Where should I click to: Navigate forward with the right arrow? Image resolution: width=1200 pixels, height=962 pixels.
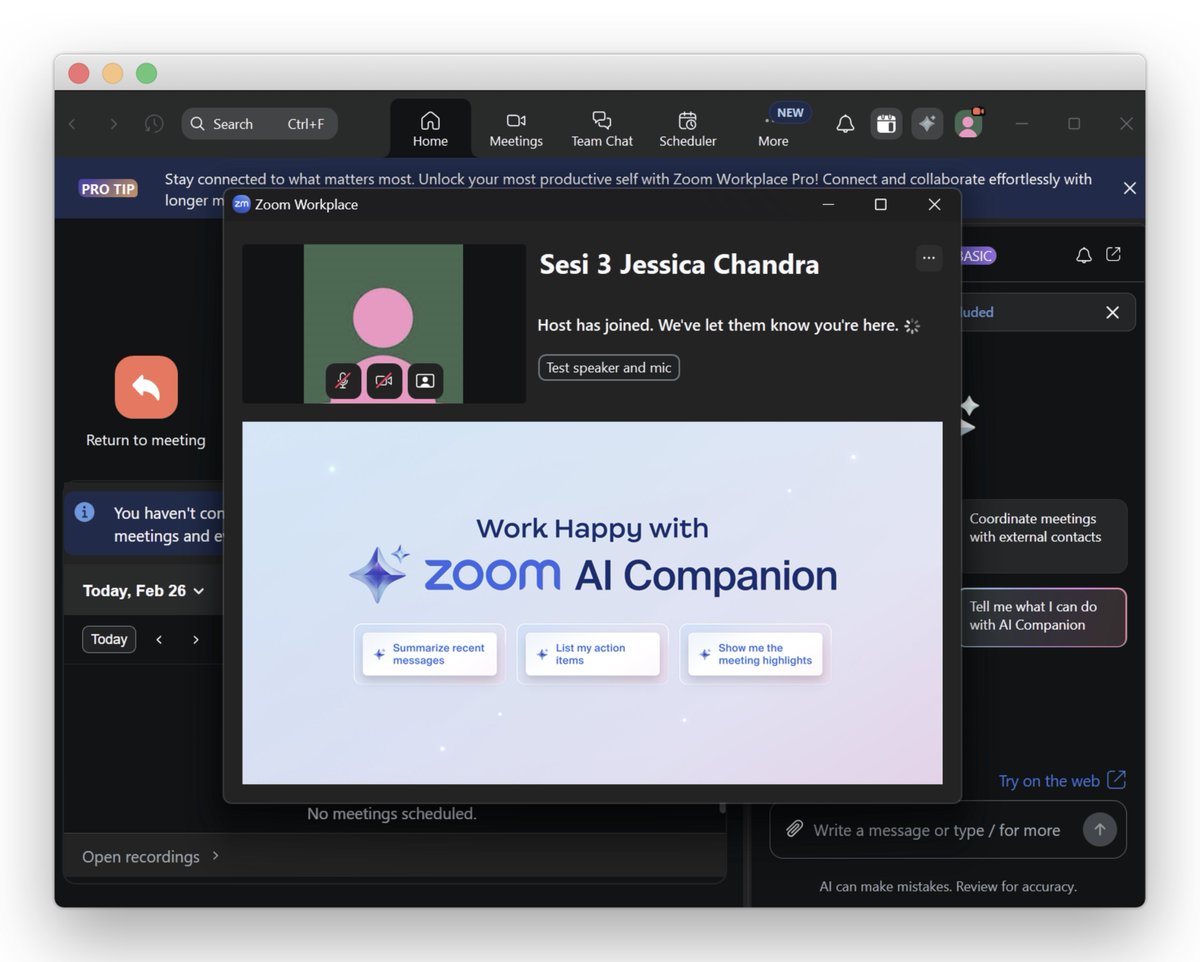(113, 124)
